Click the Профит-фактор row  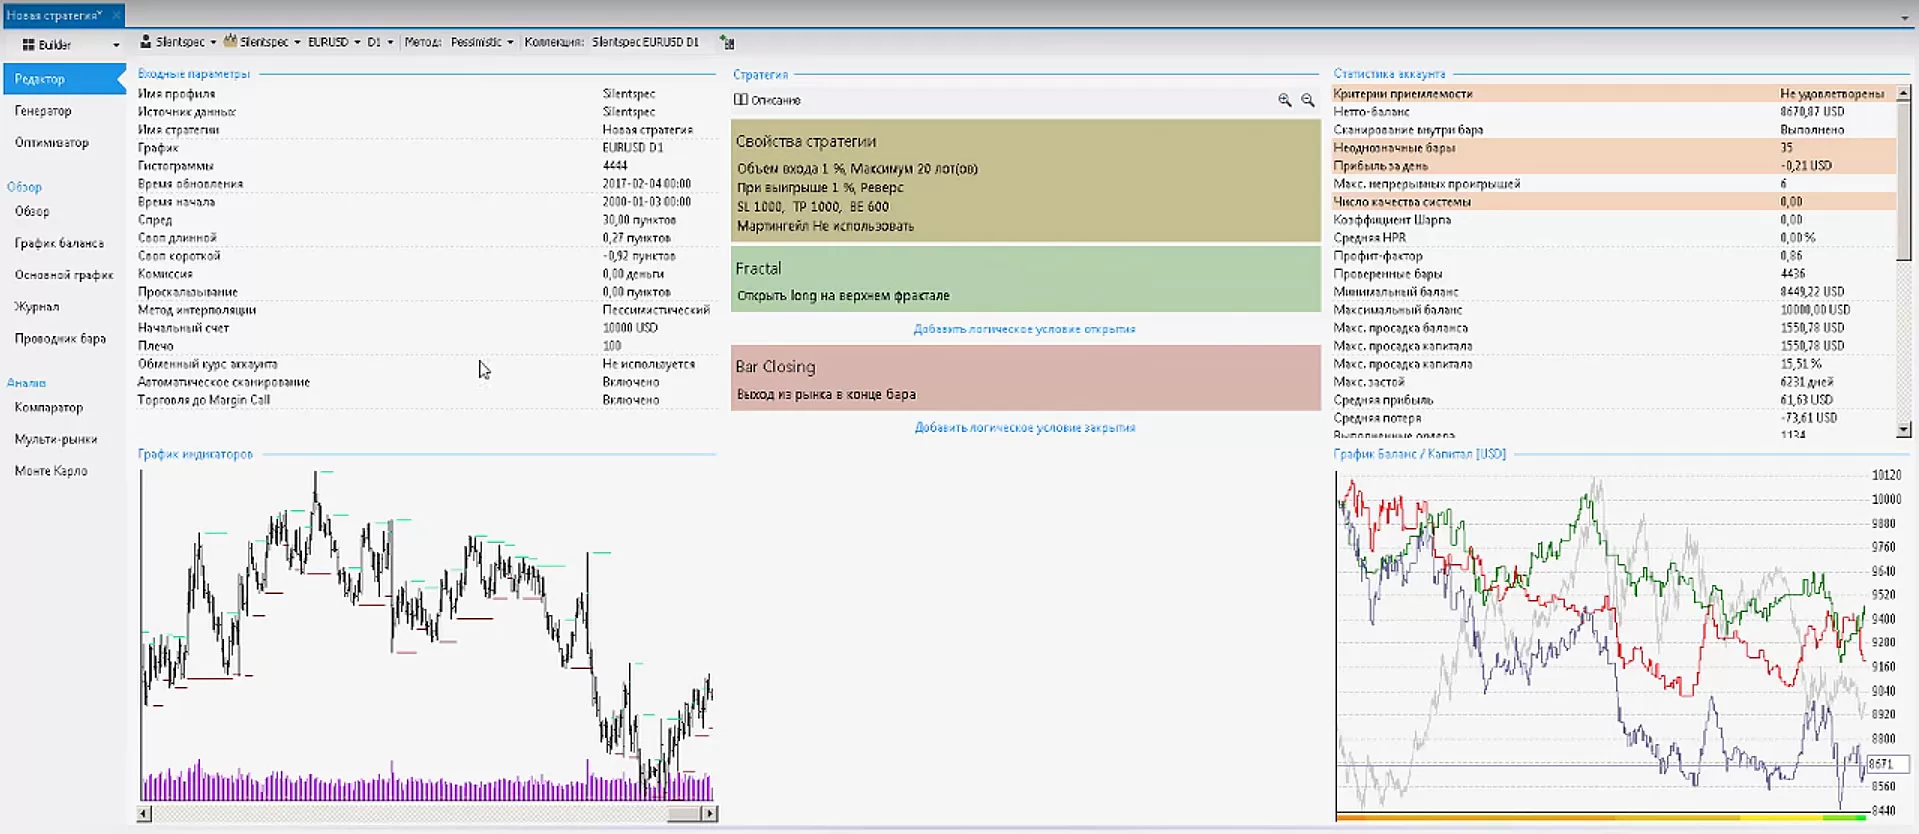(1614, 256)
